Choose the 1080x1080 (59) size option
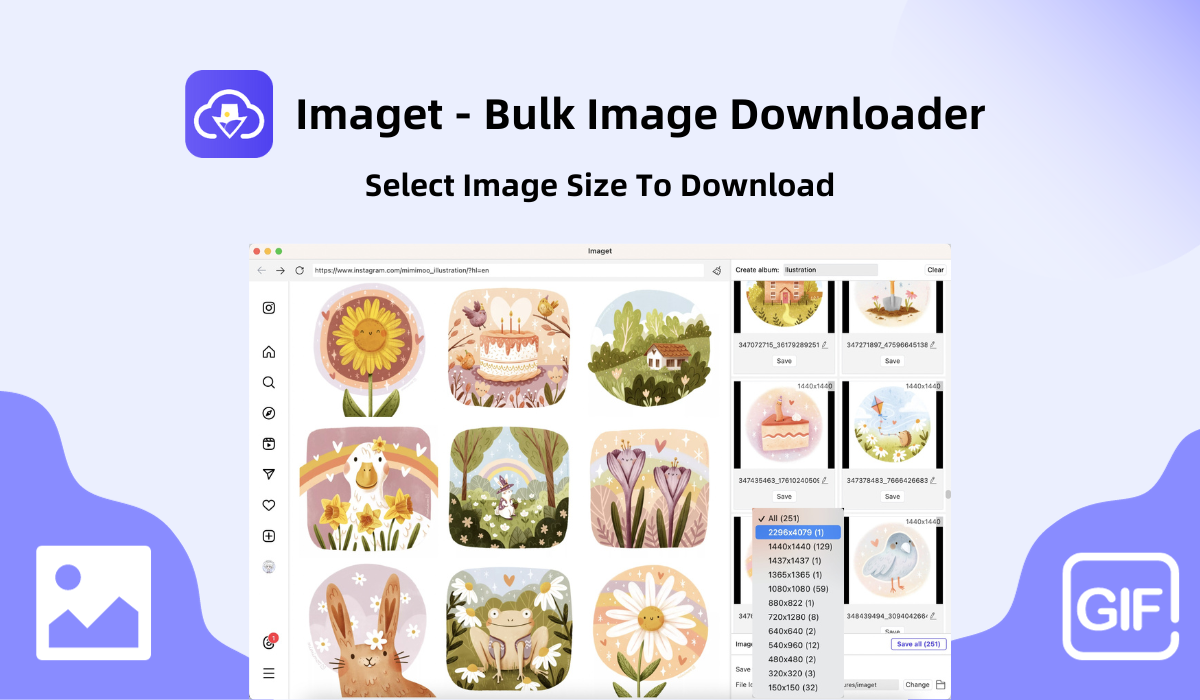1200x700 pixels. pyautogui.click(x=799, y=589)
